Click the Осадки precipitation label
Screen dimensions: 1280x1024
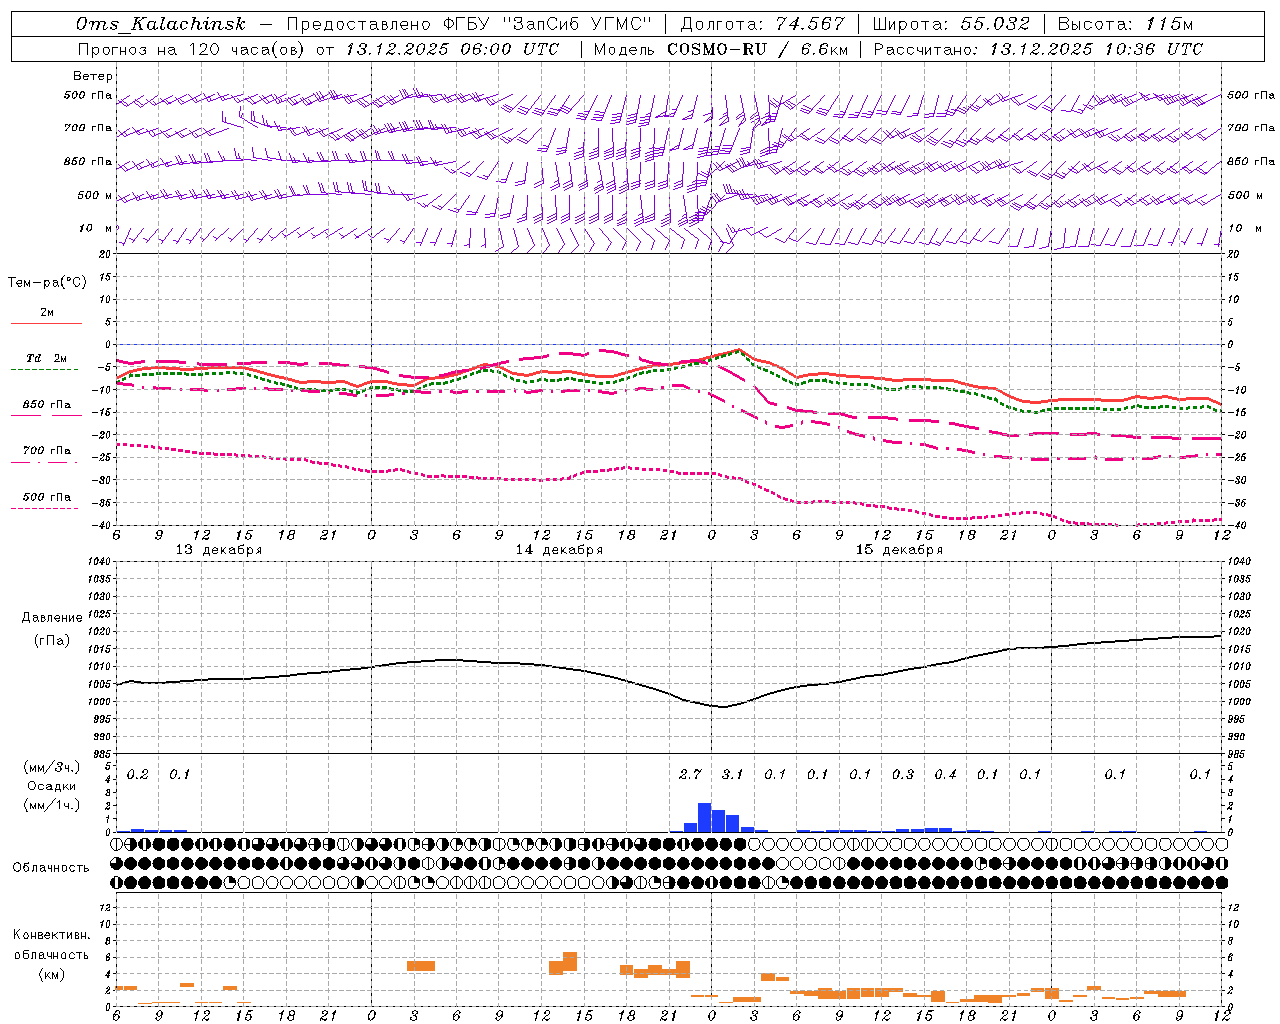click(x=52, y=786)
